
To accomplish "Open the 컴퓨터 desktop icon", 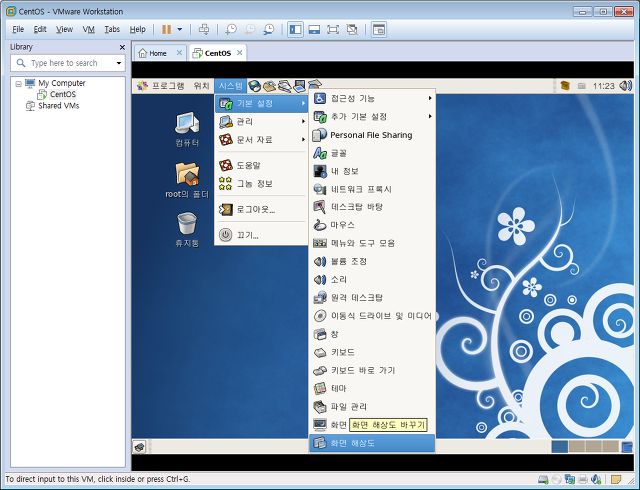I will [x=187, y=129].
